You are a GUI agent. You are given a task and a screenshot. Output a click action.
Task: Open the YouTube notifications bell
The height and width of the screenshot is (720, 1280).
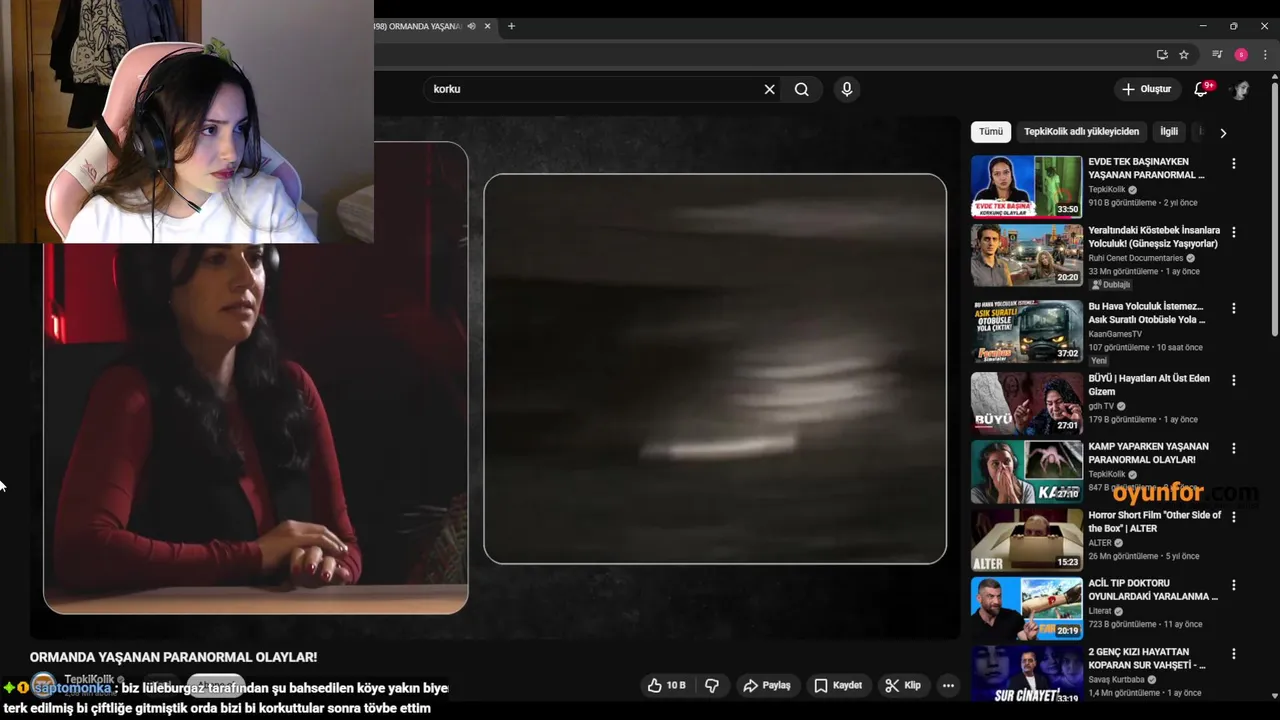pos(1201,89)
